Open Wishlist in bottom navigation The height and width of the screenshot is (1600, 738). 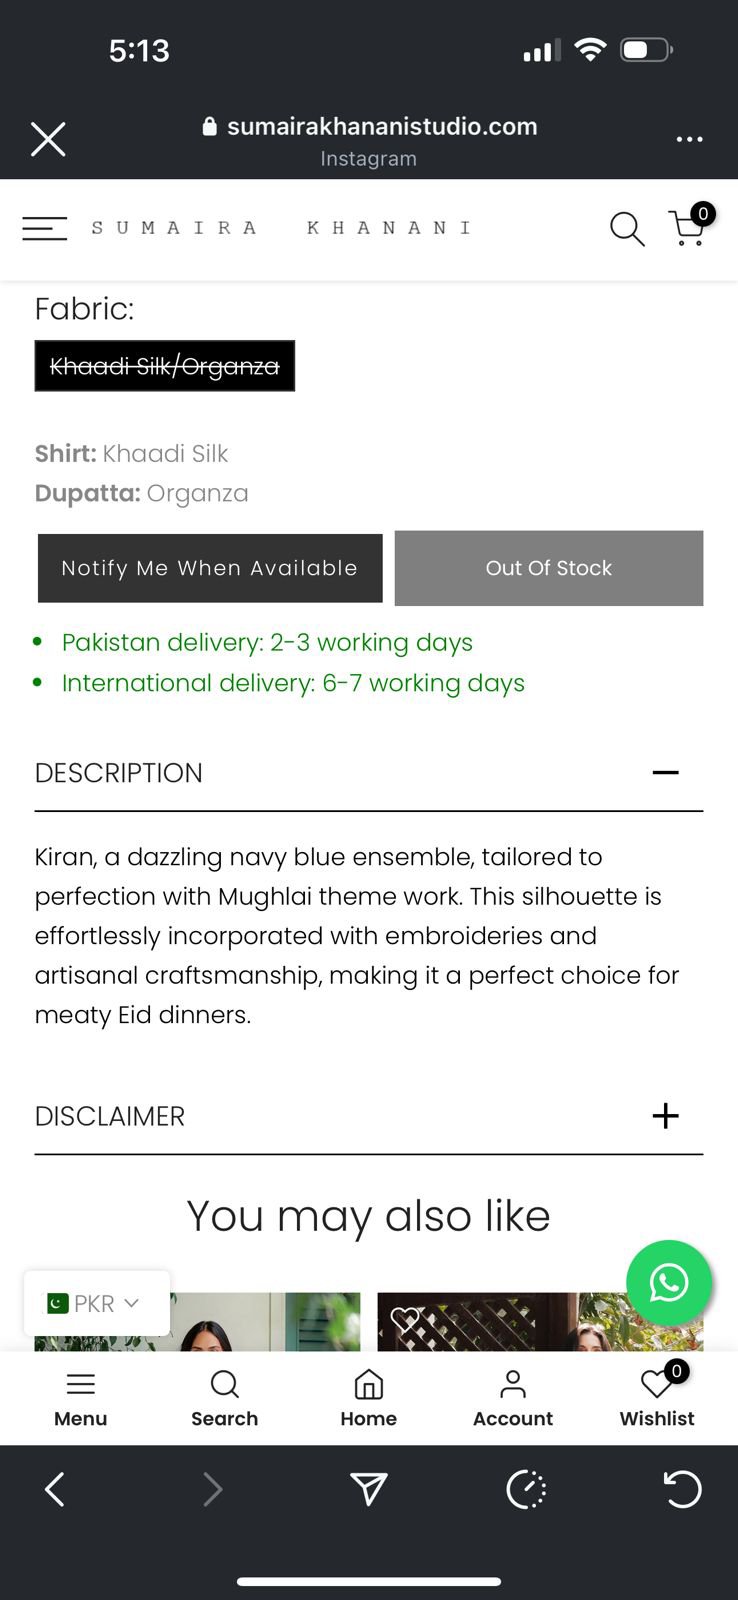coord(656,1398)
